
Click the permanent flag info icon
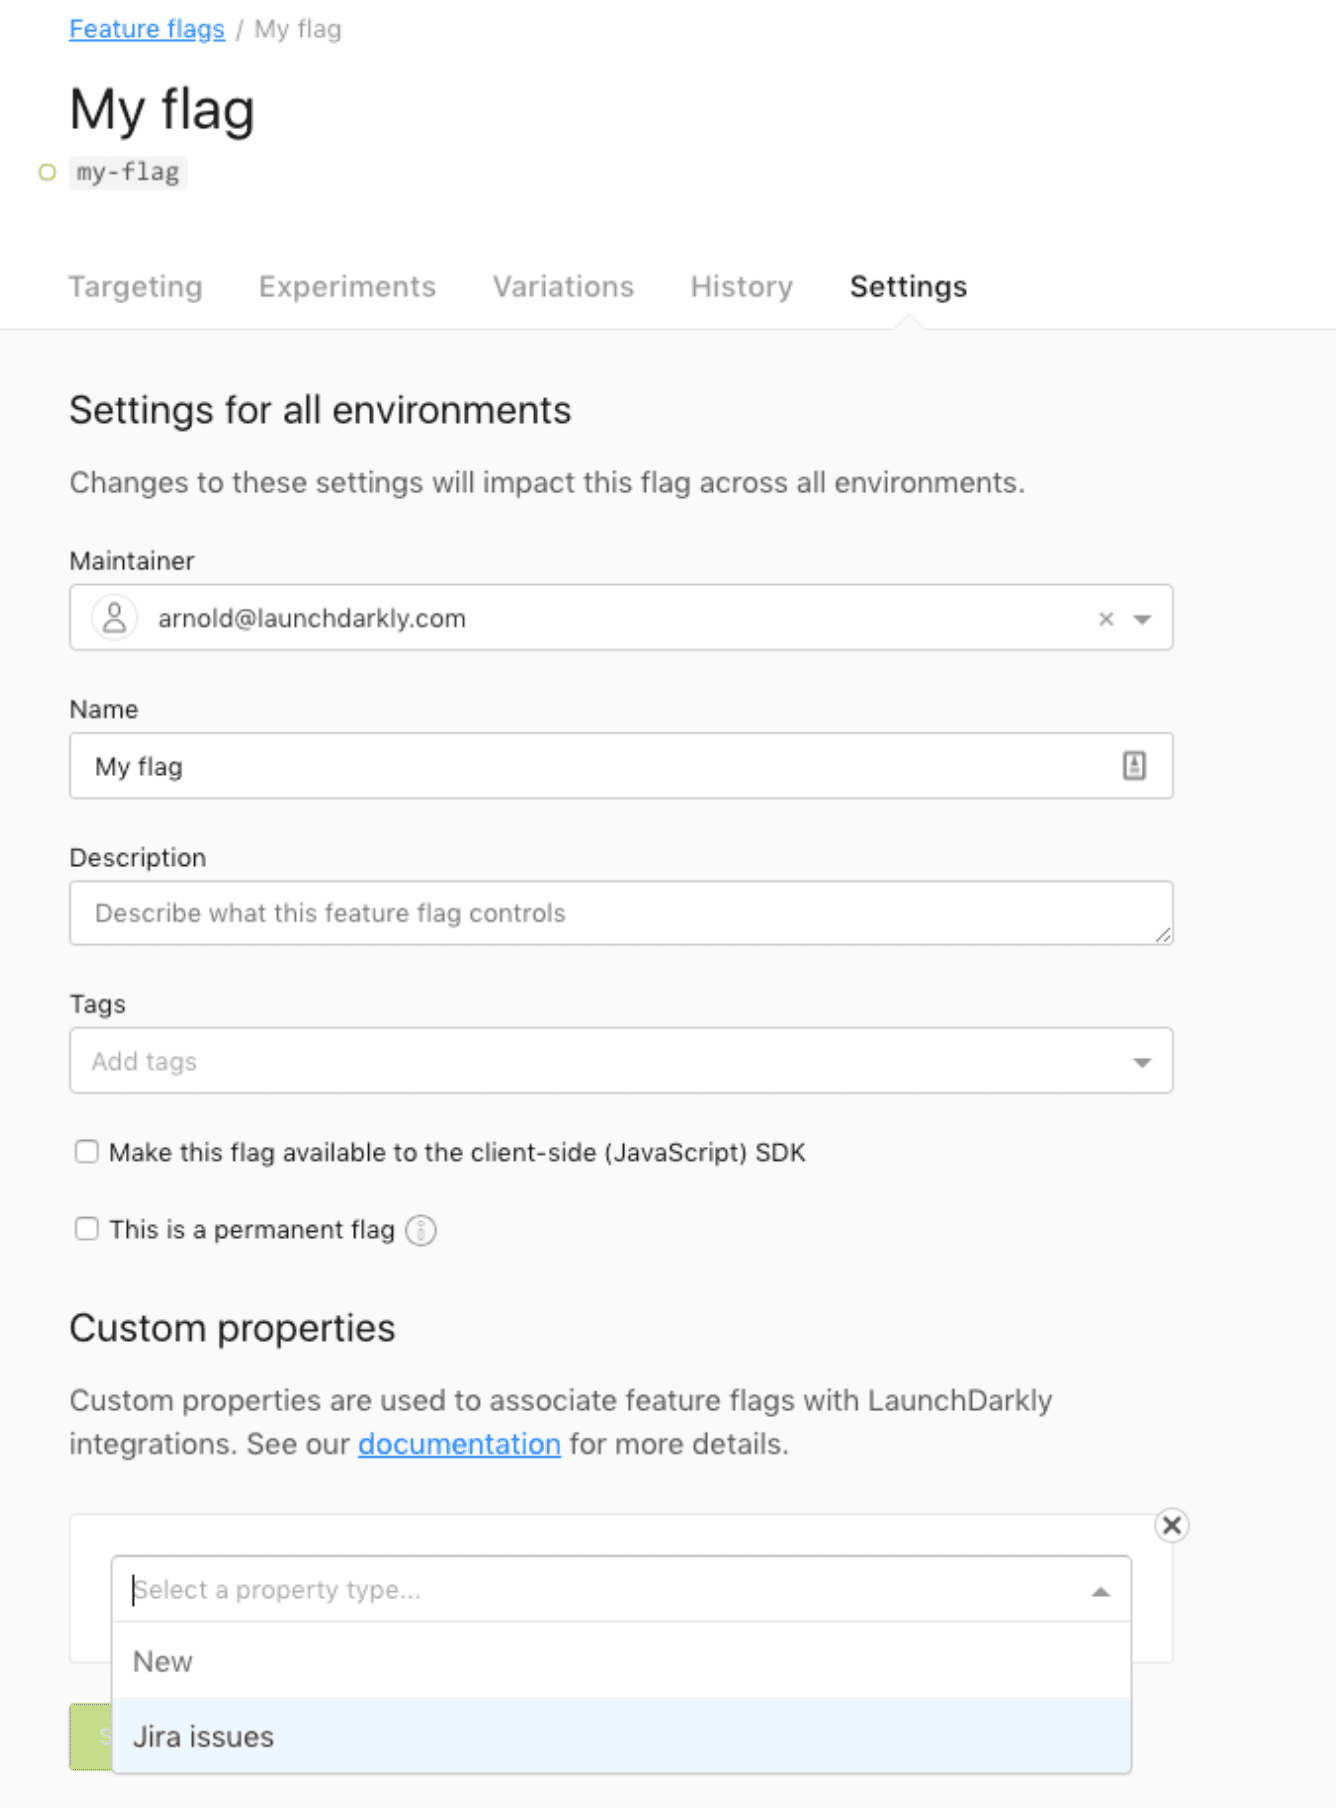click(x=421, y=1230)
